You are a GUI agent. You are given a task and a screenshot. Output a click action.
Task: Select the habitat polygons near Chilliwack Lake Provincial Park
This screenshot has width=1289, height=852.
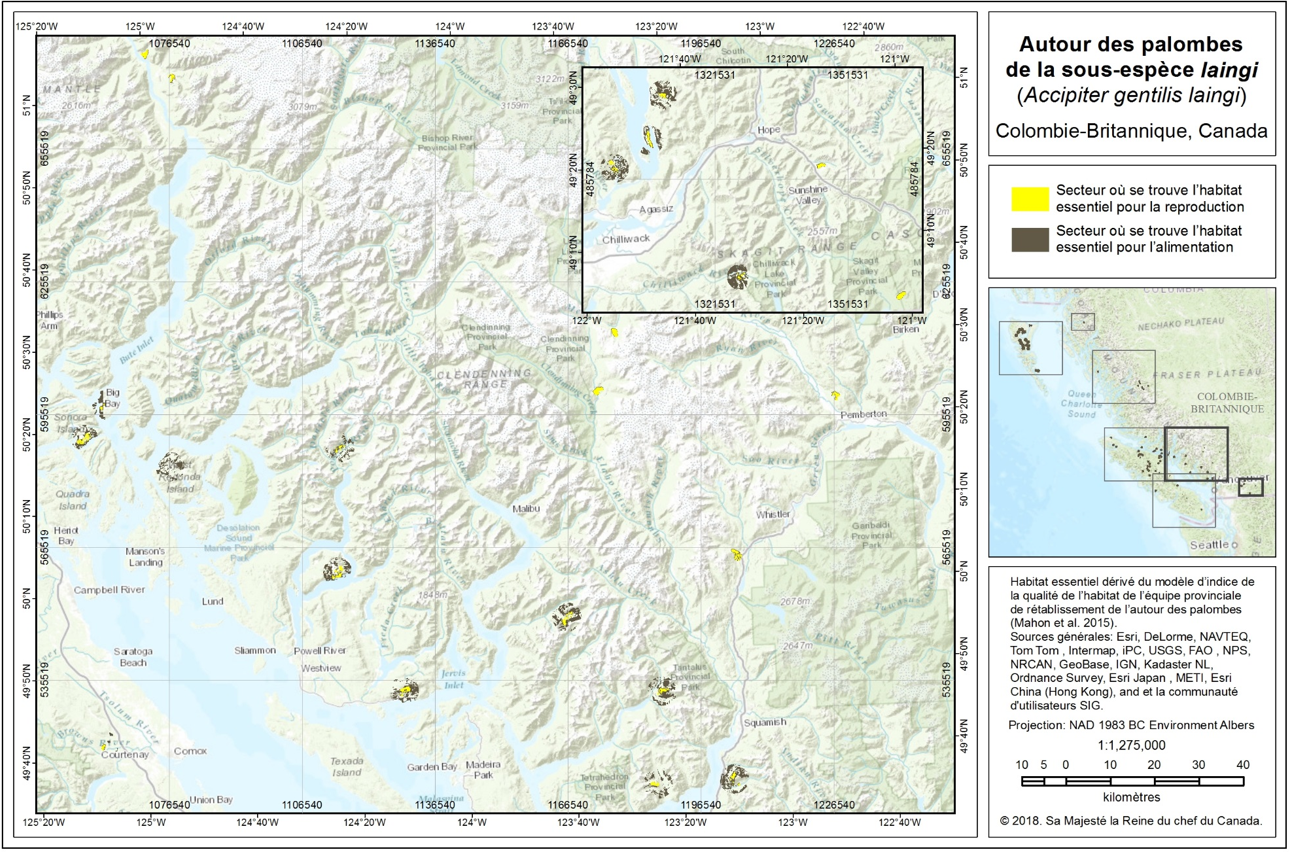click(738, 274)
